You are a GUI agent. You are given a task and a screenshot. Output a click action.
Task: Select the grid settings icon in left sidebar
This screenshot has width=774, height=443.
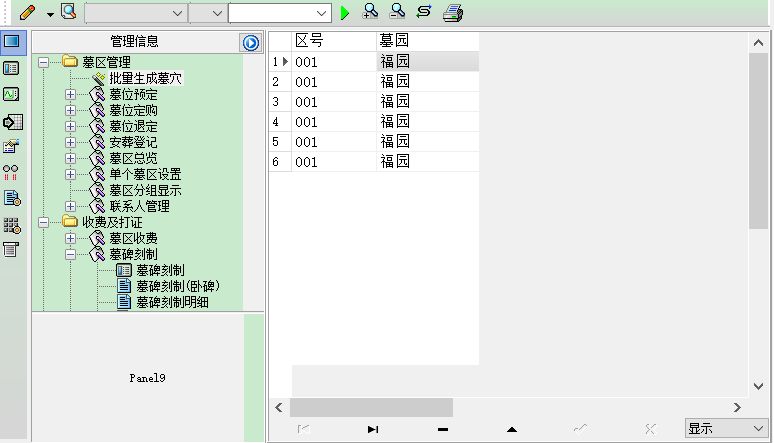pos(12,226)
